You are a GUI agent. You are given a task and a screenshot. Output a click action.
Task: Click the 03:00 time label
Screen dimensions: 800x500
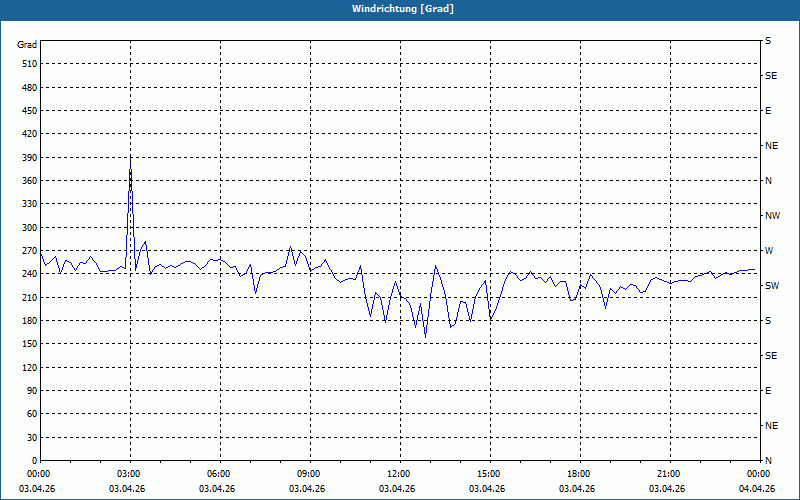[x=127, y=474]
